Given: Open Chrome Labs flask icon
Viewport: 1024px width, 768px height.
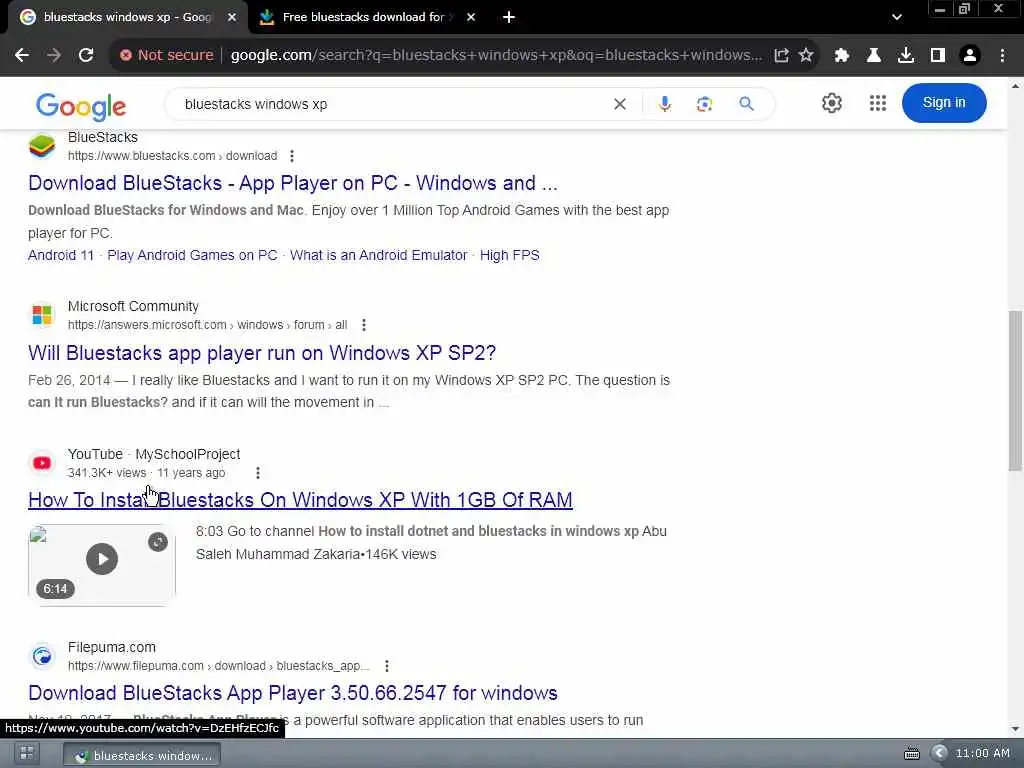Looking at the screenshot, I should tap(874, 56).
